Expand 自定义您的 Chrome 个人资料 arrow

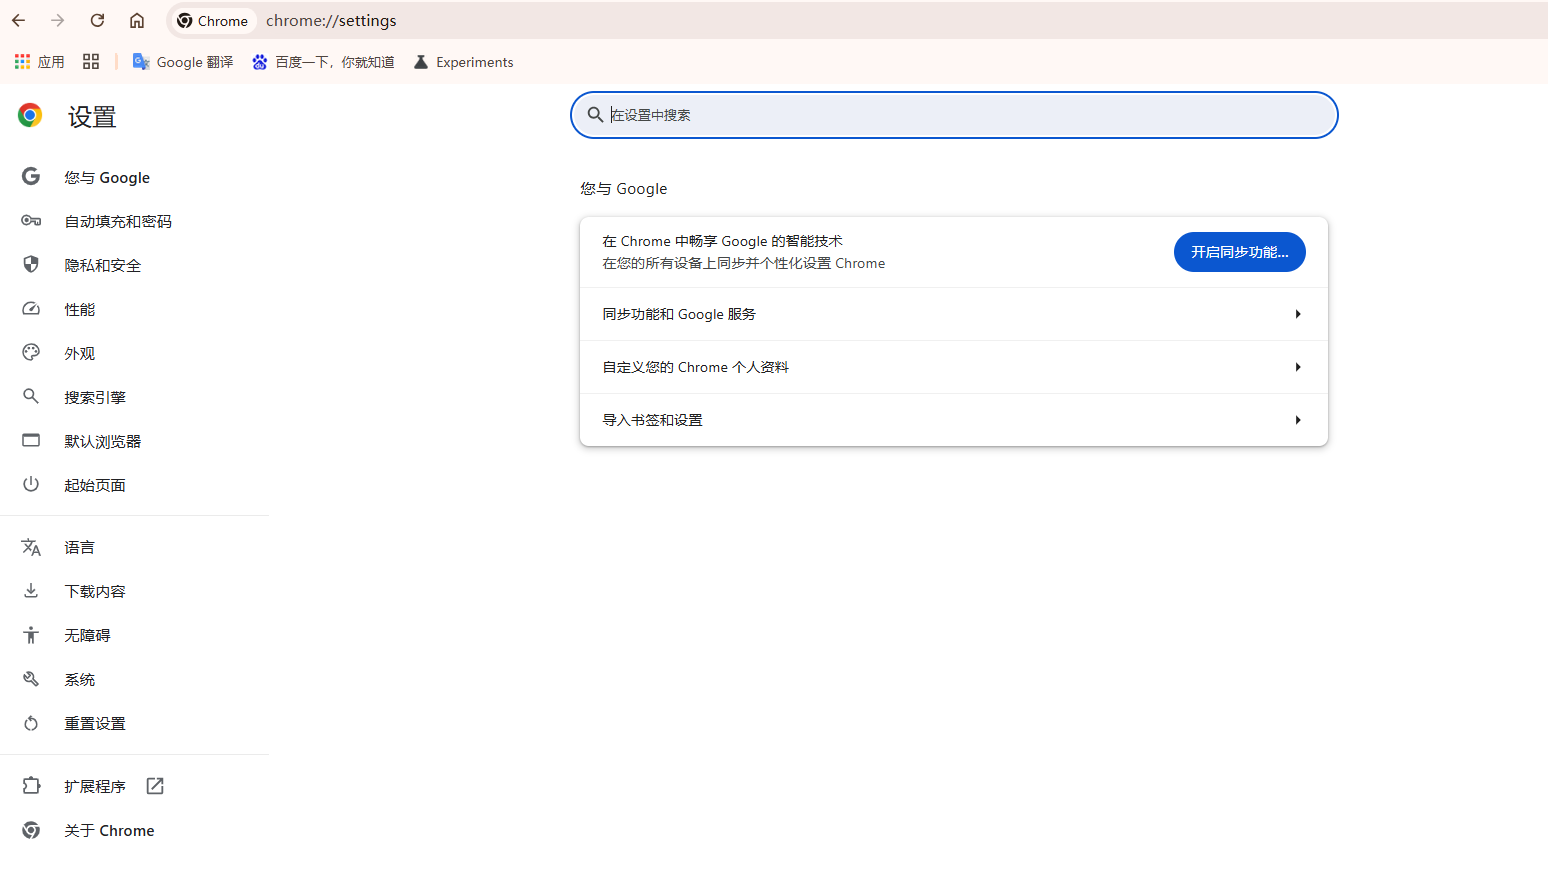tap(1298, 367)
